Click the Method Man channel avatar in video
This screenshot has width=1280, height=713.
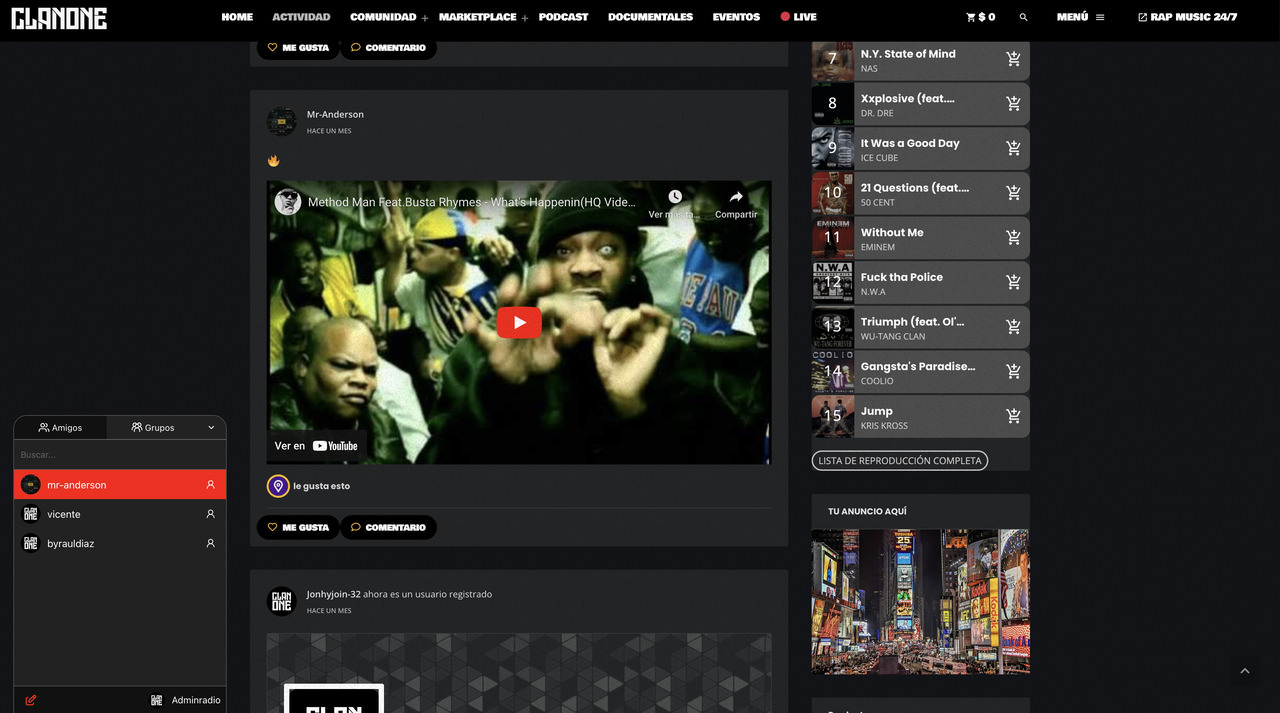[288, 202]
